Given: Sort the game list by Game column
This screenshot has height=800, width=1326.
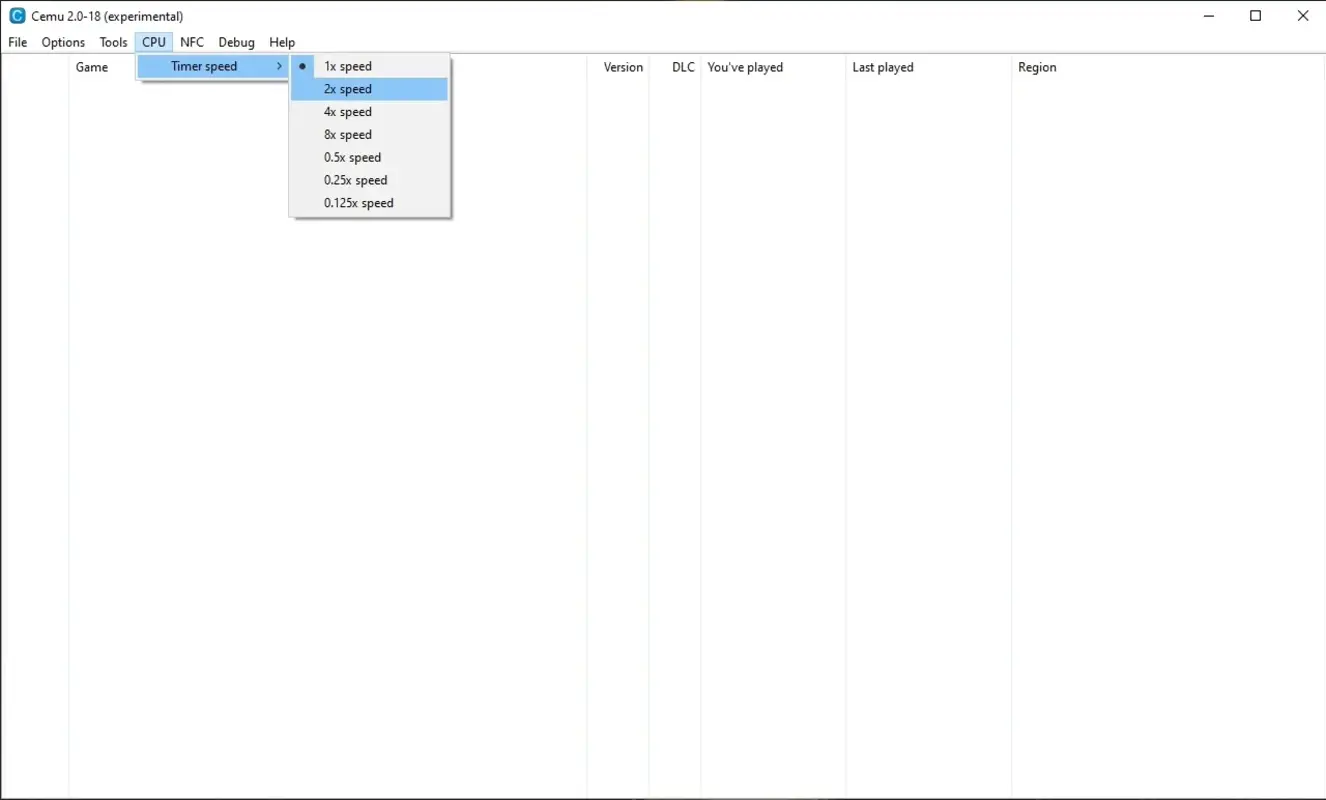Looking at the screenshot, I should tap(93, 67).
